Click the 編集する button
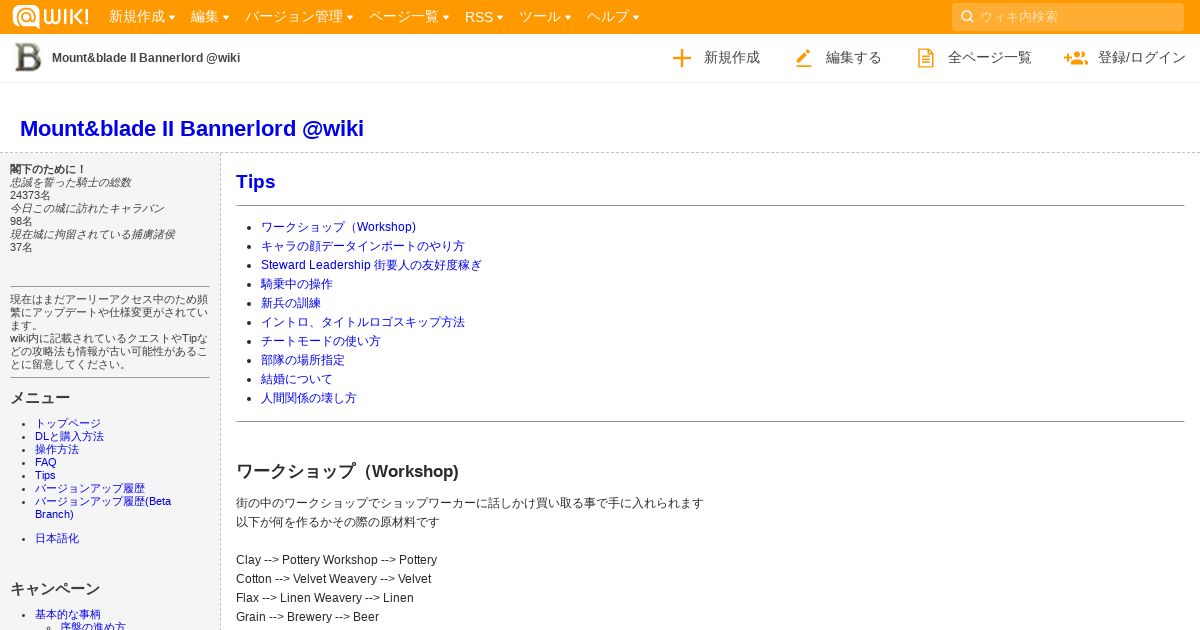The width and height of the screenshot is (1200, 630). [838, 58]
